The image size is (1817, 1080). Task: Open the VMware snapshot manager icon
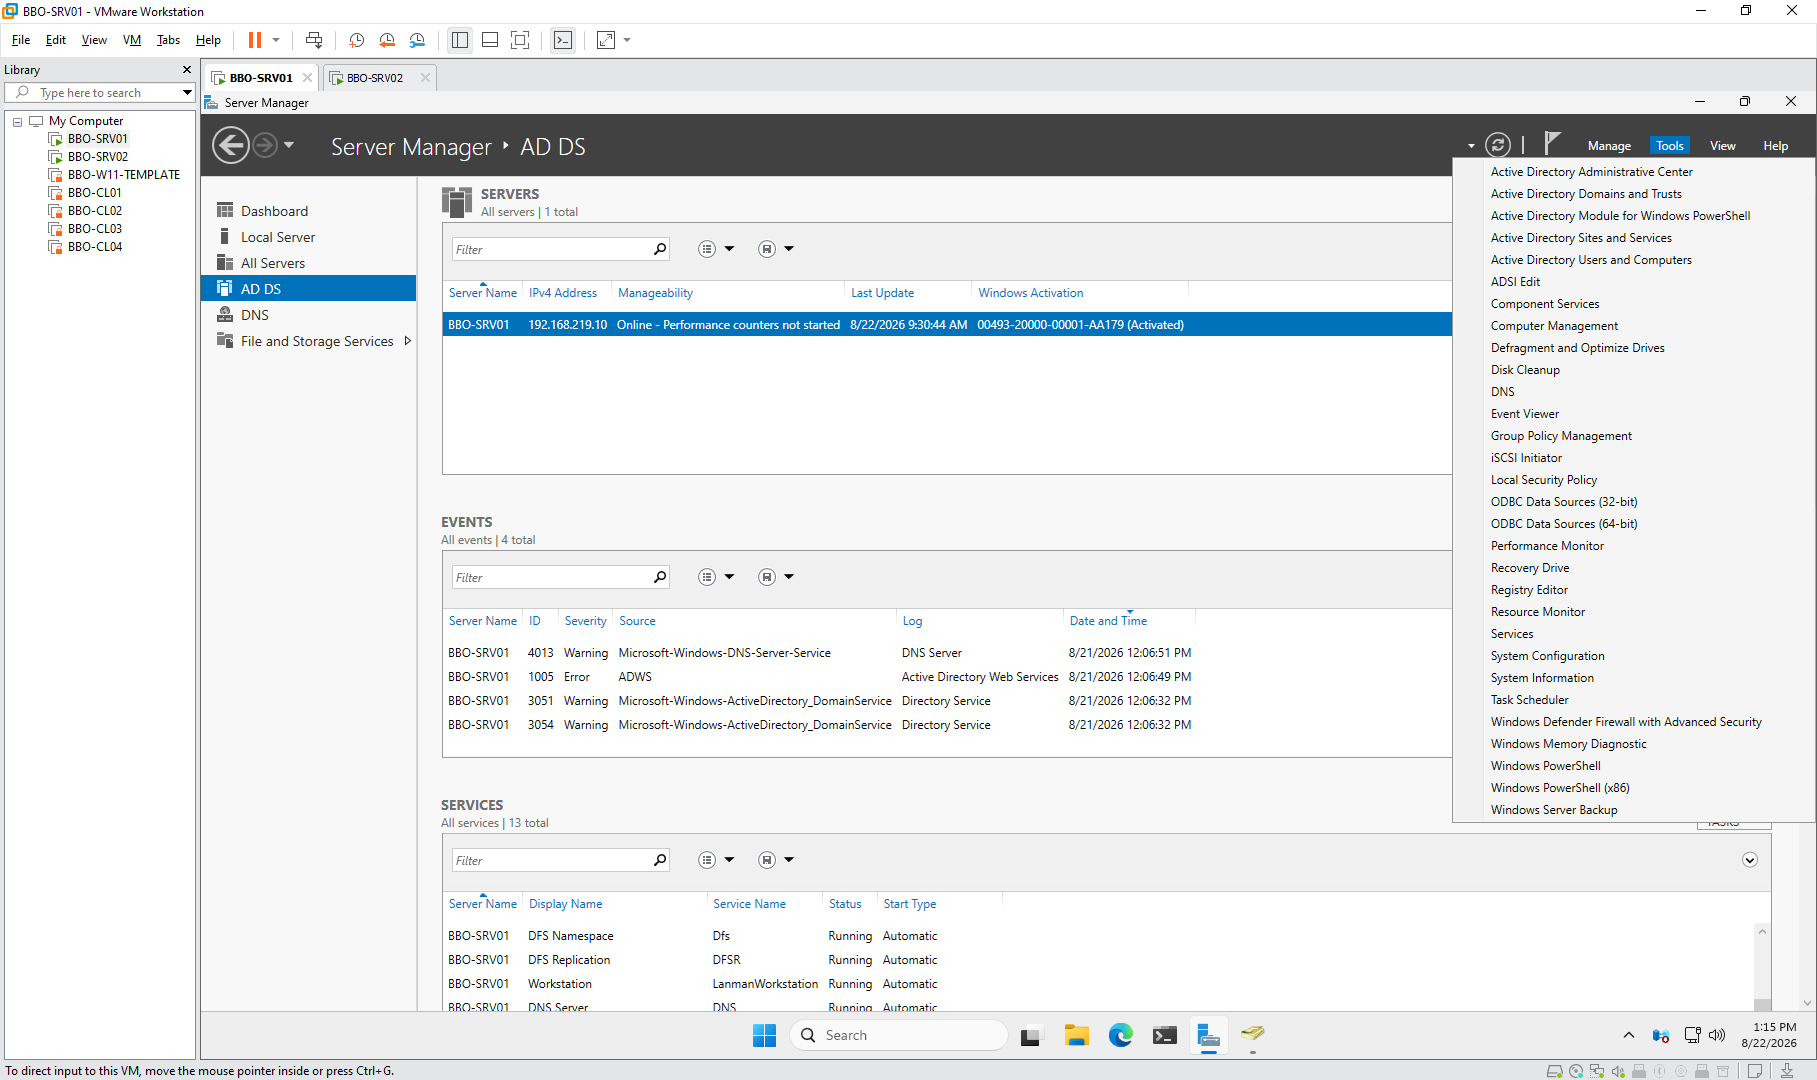pos(417,40)
